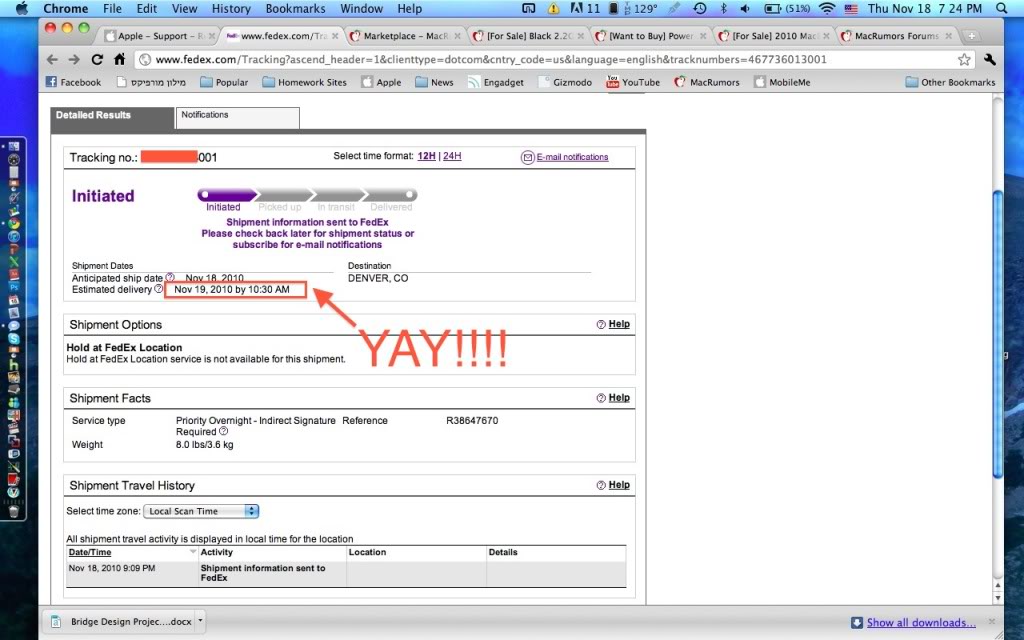Open the Apple bookmark in bookmarks bar

[x=381, y=82]
